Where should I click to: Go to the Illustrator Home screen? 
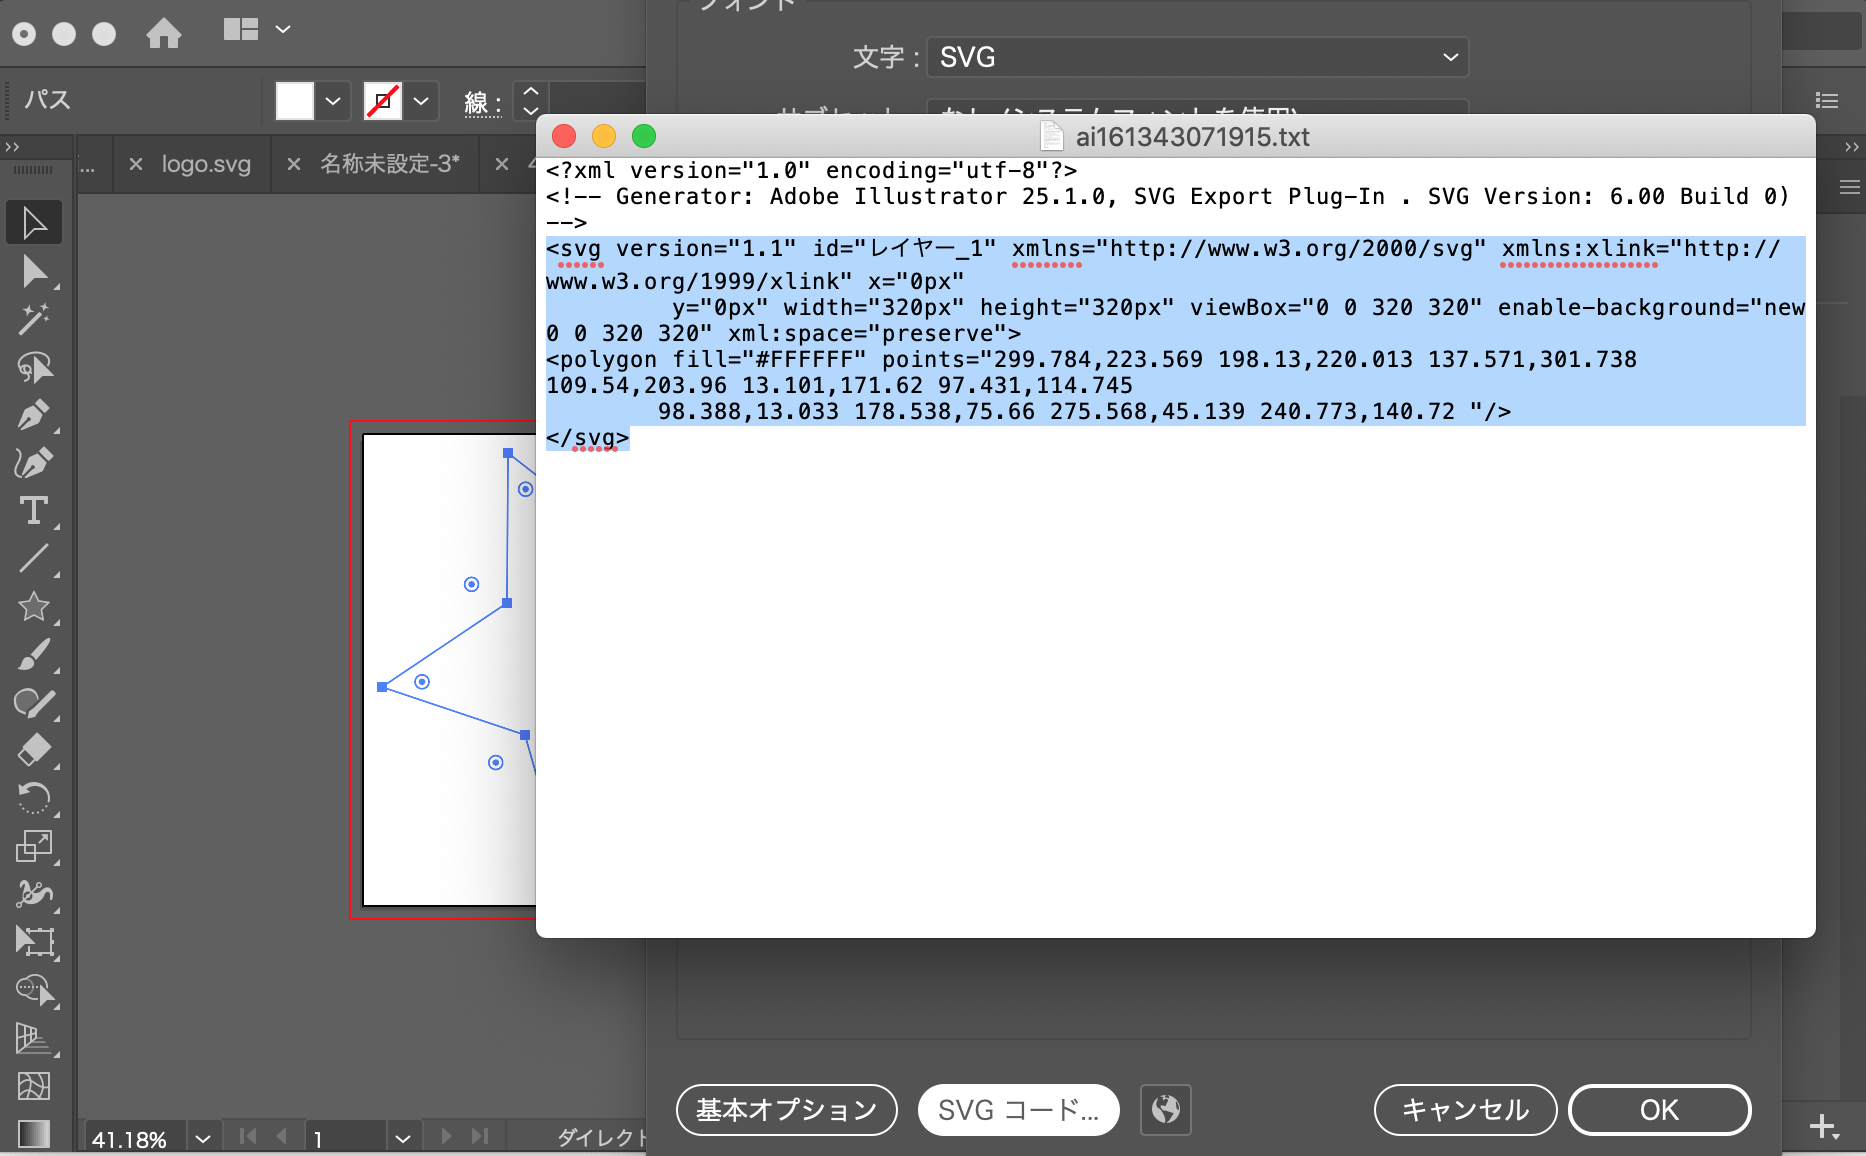(x=164, y=33)
